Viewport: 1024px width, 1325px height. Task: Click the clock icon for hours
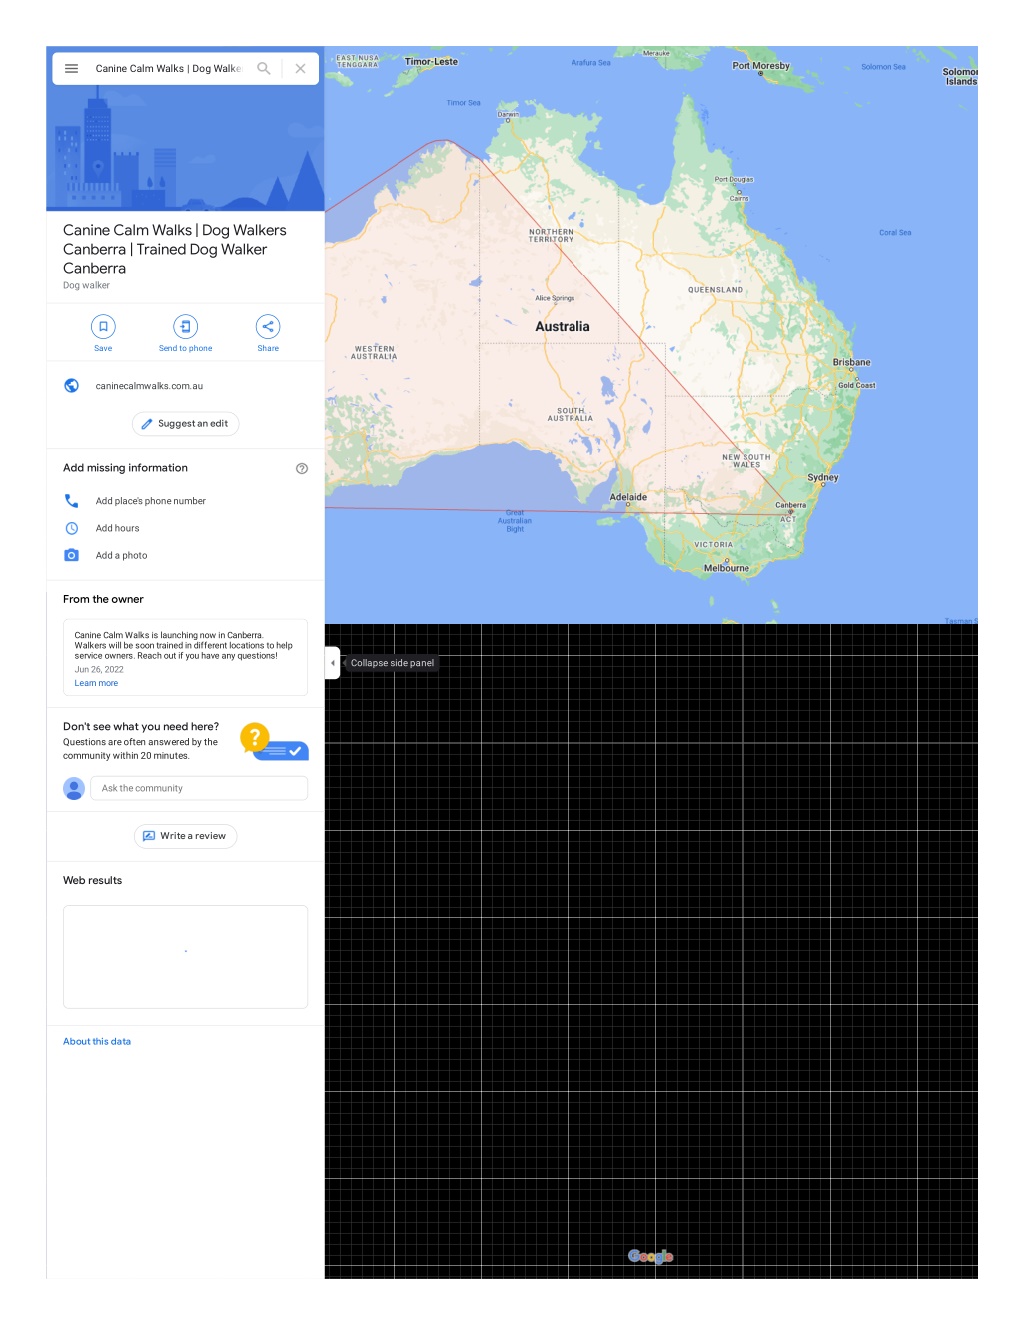click(72, 528)
